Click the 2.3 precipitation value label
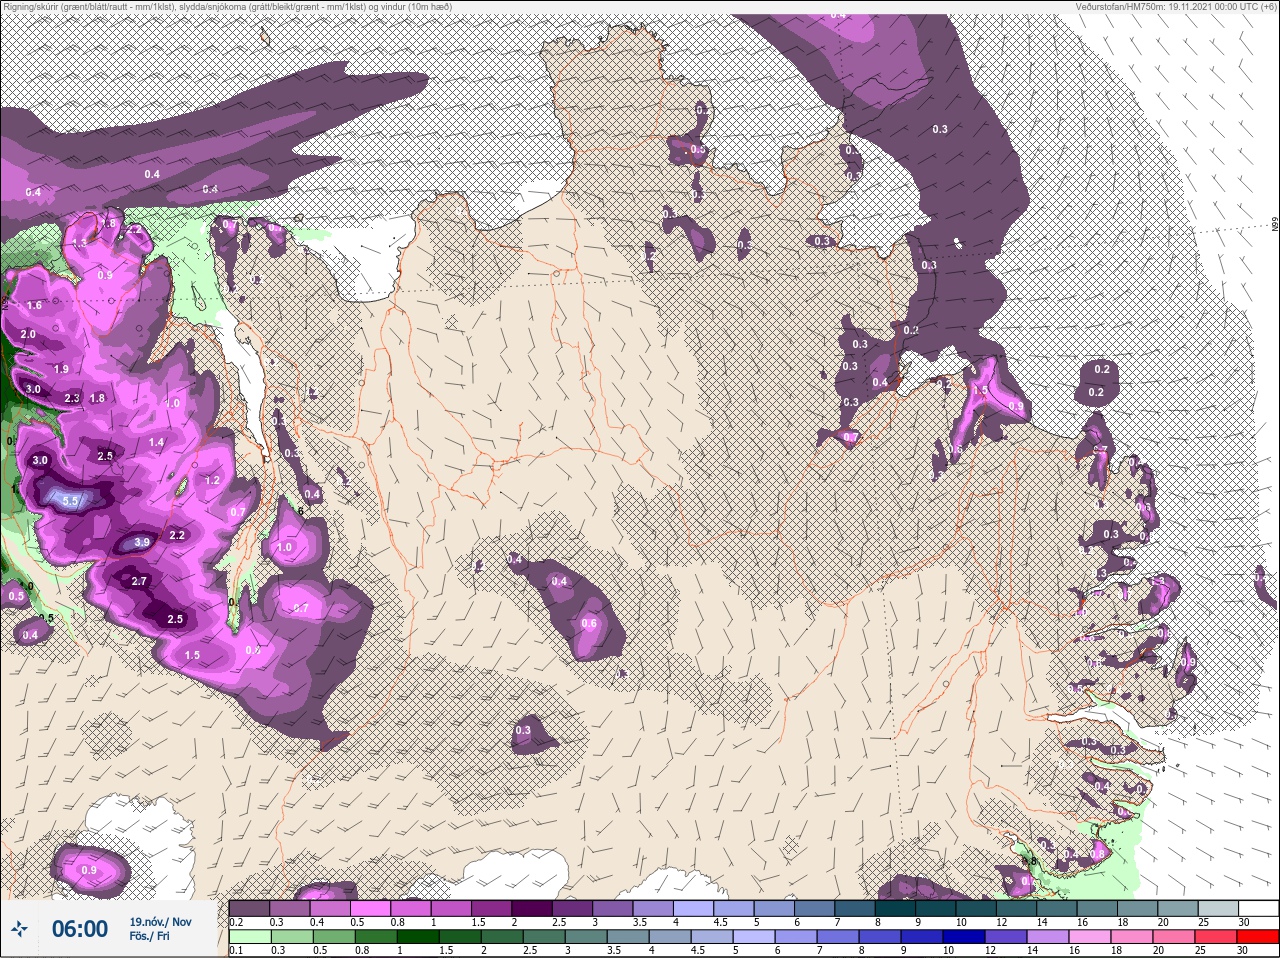Screen dimensions: 1280x958 coord(72,398)
